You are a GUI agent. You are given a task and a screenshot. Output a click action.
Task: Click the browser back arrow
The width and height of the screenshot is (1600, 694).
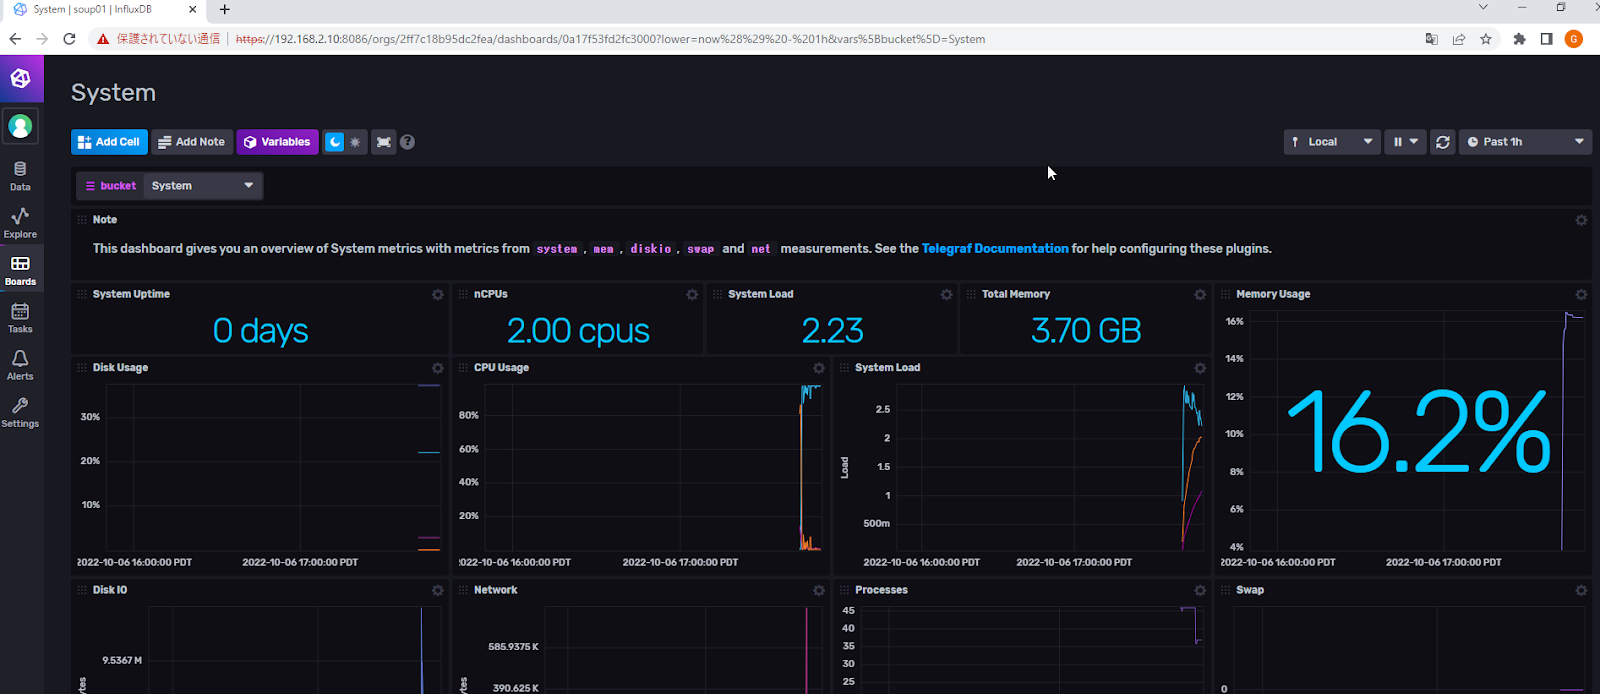(15, 39)
